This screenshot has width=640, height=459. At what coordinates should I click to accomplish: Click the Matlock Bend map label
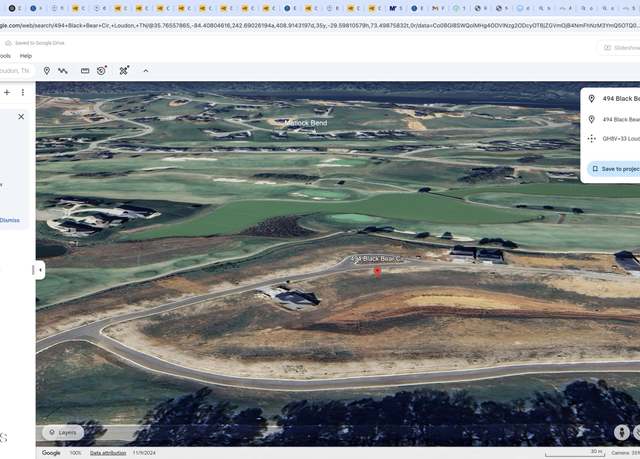306,123
